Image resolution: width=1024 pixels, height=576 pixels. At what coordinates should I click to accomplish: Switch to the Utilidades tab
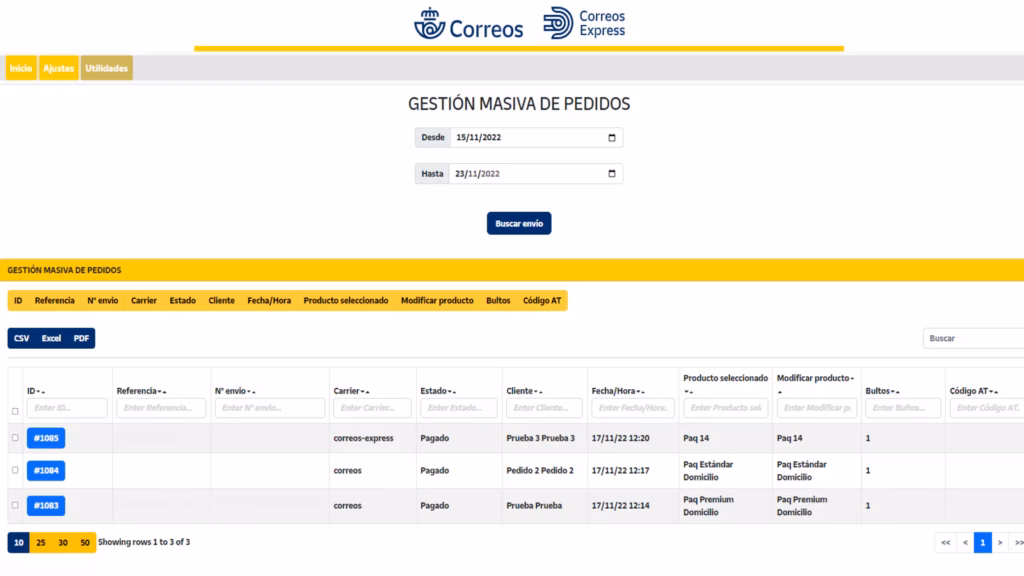click(x=106, y=68)
